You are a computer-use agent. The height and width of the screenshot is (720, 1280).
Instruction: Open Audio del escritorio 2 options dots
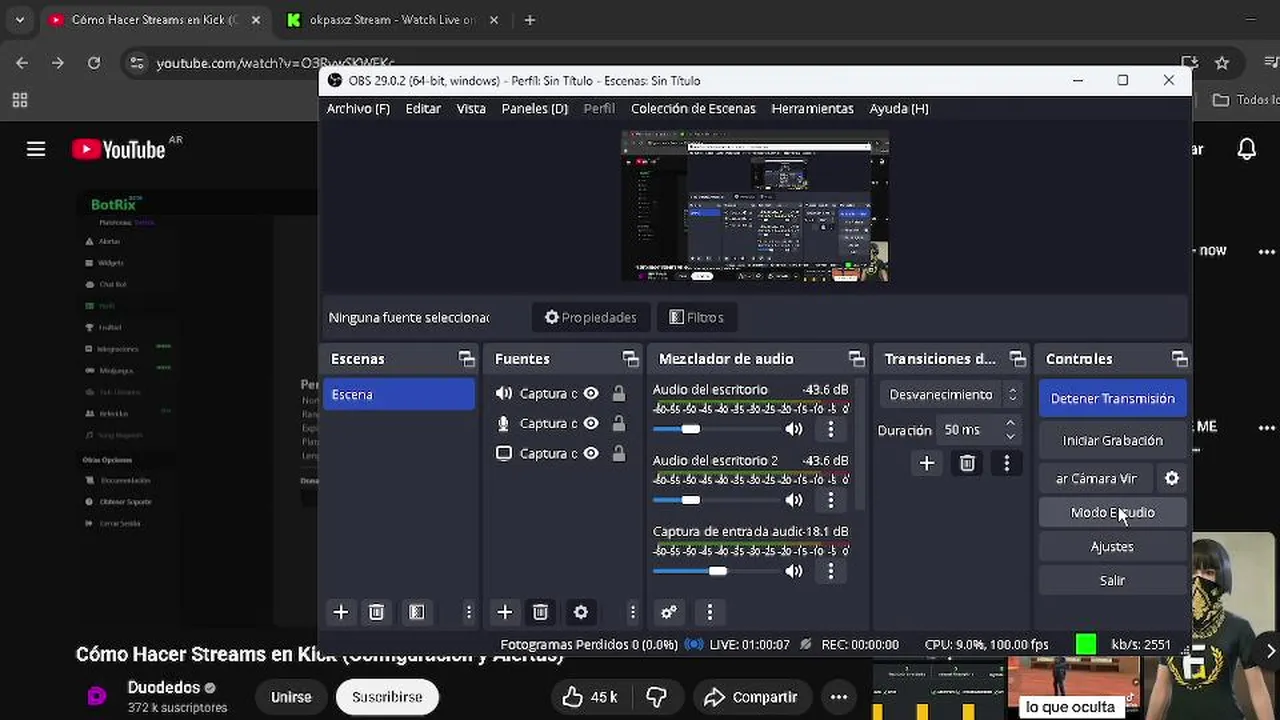(830, 500)
